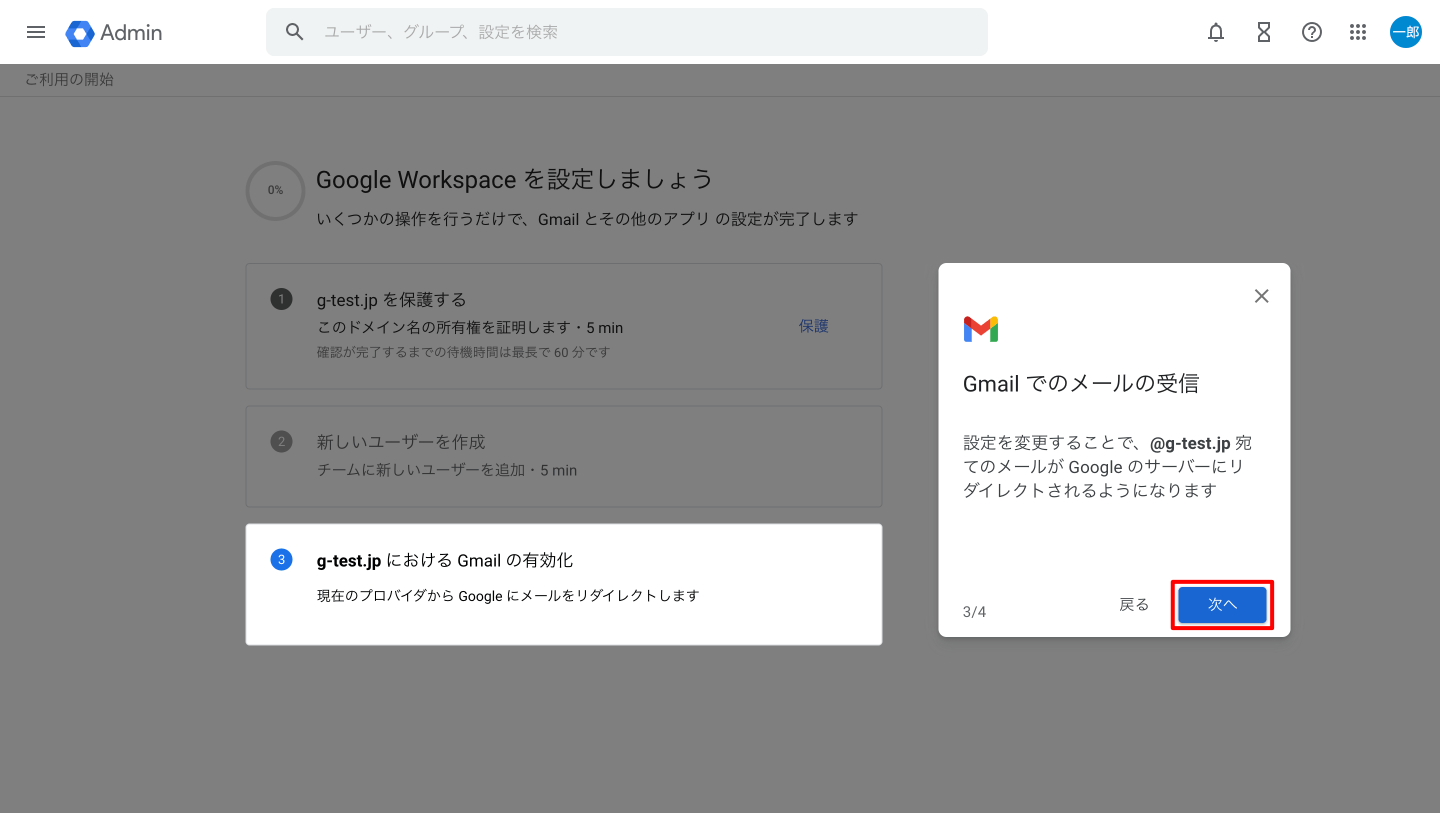Open the Google apps grid launcher

(1358, 32)
